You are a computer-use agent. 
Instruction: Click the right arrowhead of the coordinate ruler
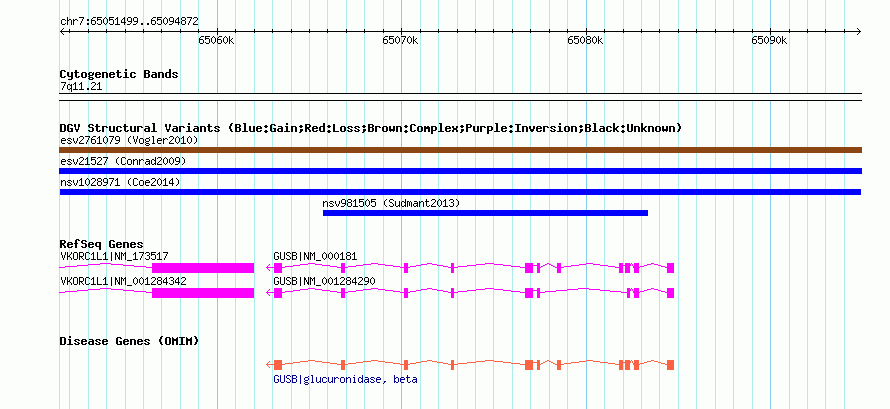pos(858,32)
